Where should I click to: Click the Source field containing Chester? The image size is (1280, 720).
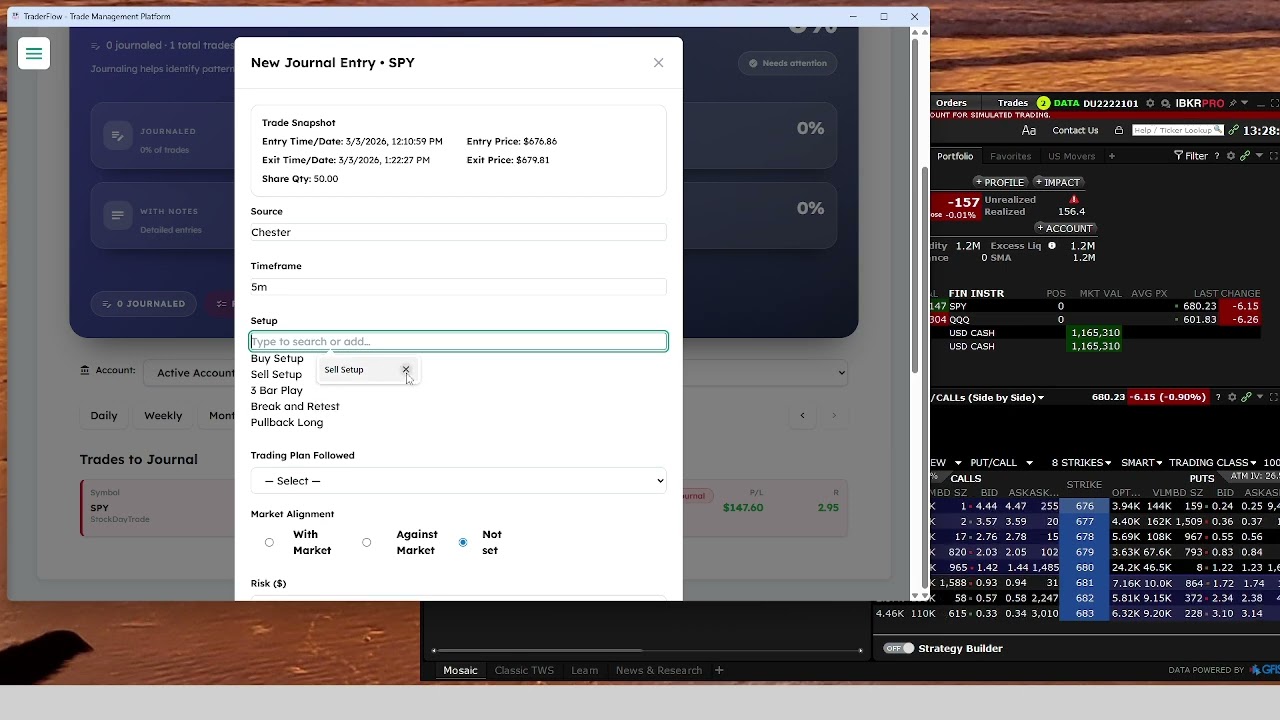tap(458, 232)
